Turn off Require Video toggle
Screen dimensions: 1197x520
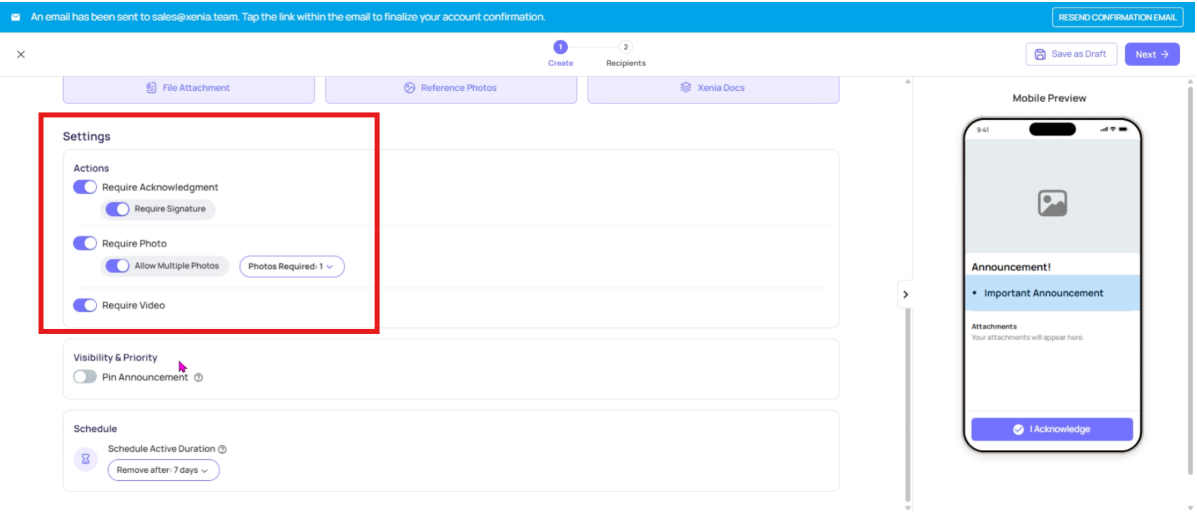(x=85, y=305)
